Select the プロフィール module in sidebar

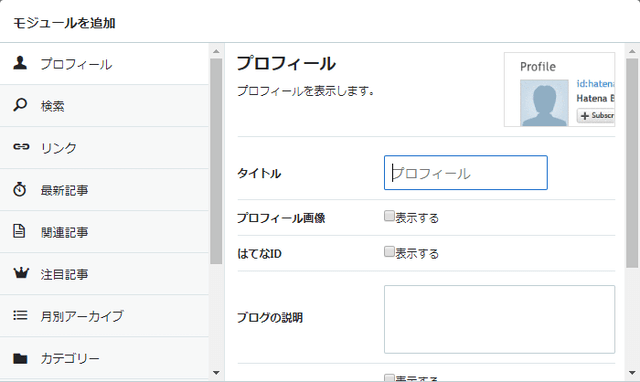(x=104, y=64)
